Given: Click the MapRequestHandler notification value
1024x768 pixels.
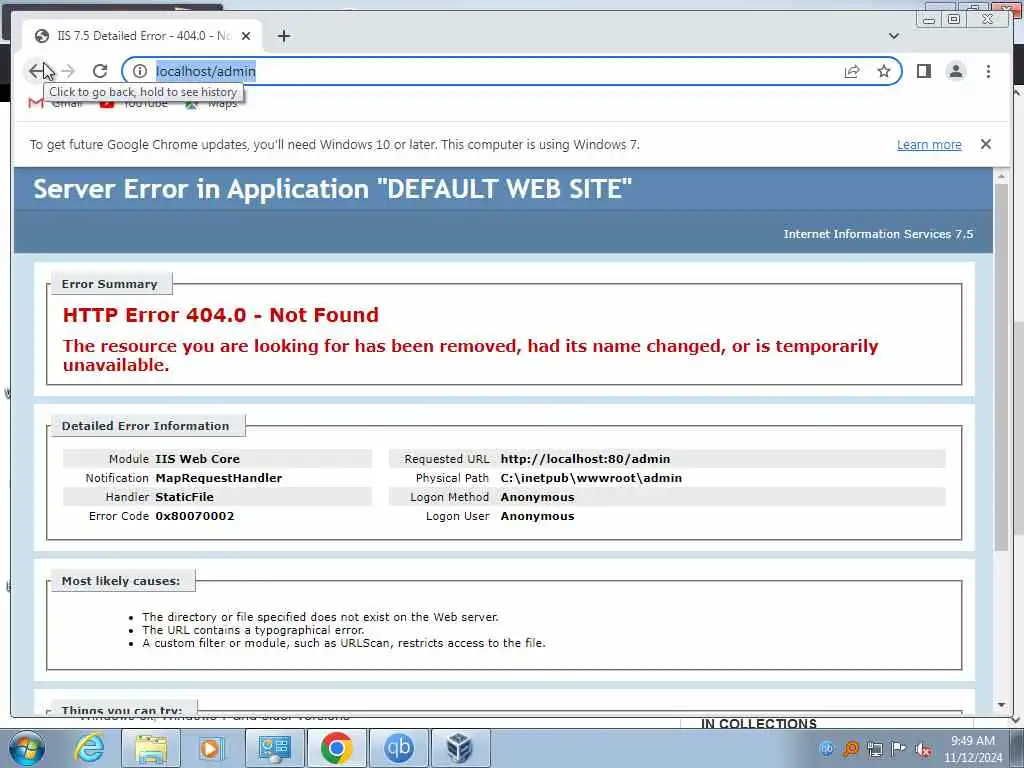Looking at the screenshot, I should tap(219, 478).
